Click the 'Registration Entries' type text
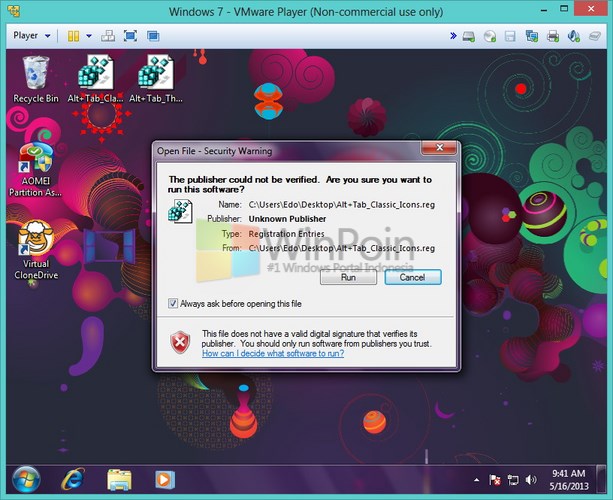Image resolution: width=613 pixels, height=500 pixels. point(287,234)
